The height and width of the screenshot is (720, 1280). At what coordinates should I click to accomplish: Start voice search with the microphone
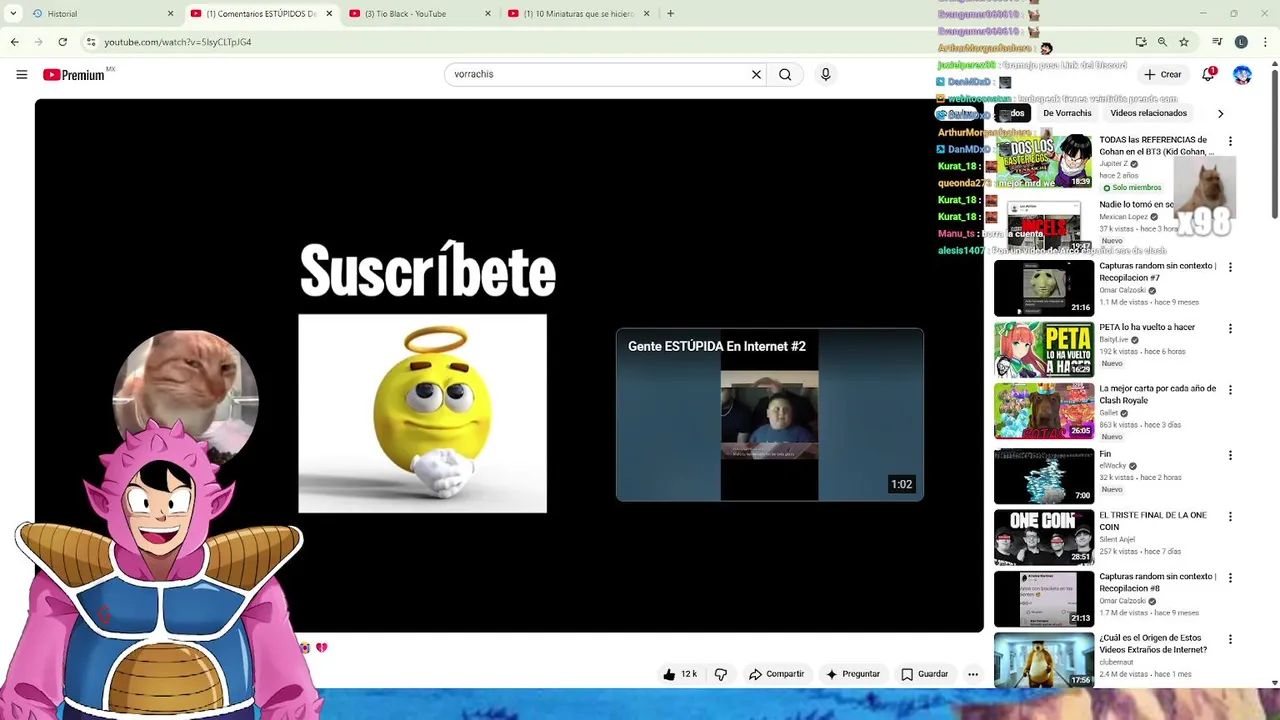[825, 74]
